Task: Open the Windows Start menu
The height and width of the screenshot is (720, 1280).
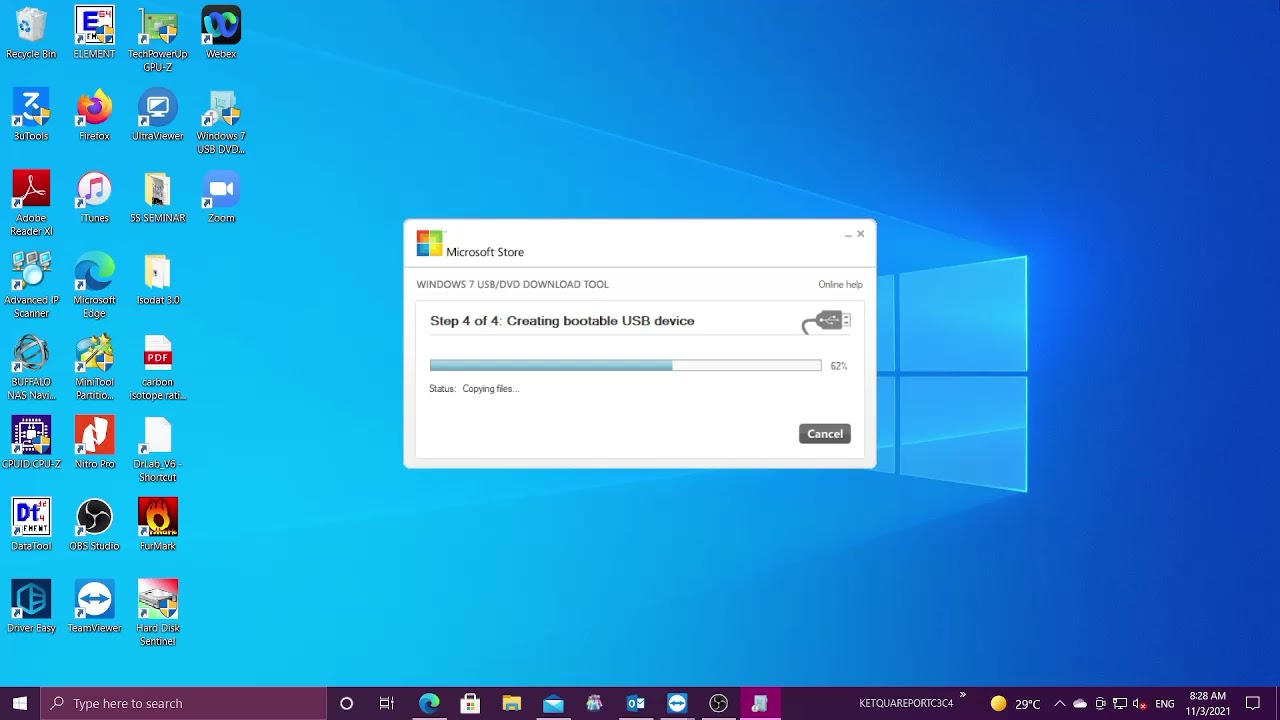Action: 20,703
